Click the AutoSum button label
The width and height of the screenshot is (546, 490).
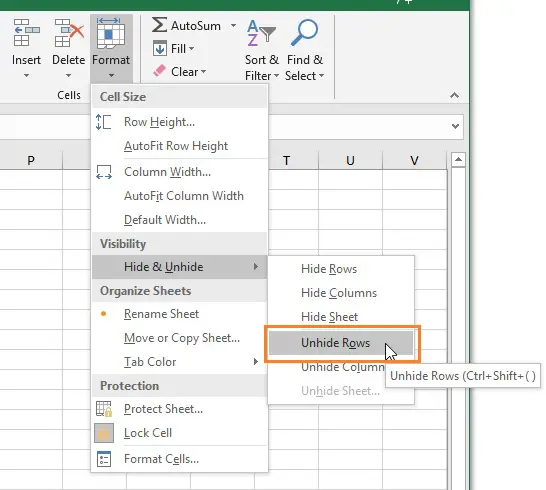196,26
